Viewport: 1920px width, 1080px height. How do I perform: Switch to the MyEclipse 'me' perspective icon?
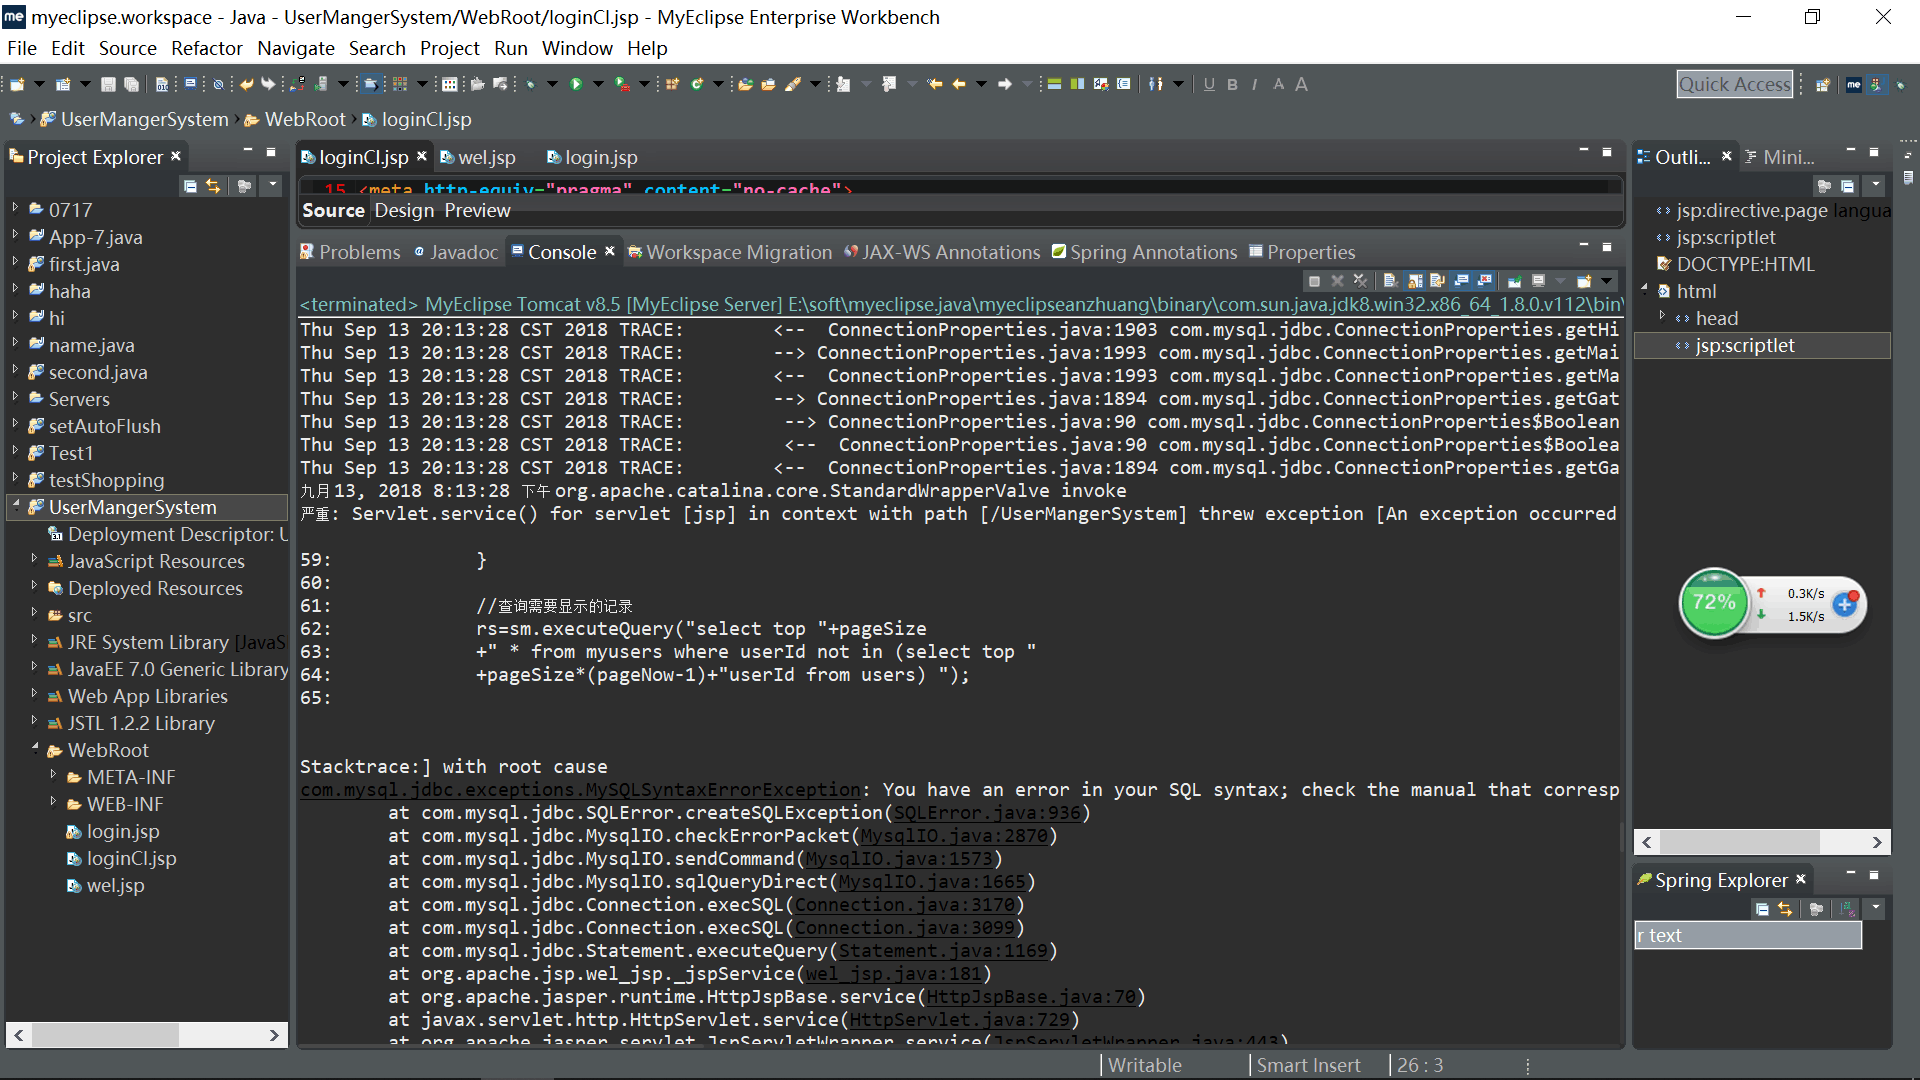click(1853, 85)
